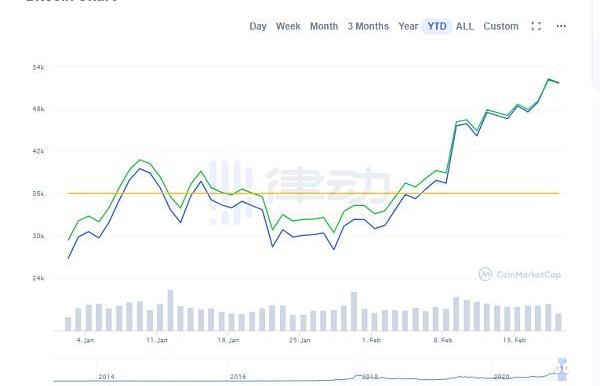The height and width of the screenshot is (386, 600).
Task: Click 2016 on the navigator timeline
Action: 238,377
